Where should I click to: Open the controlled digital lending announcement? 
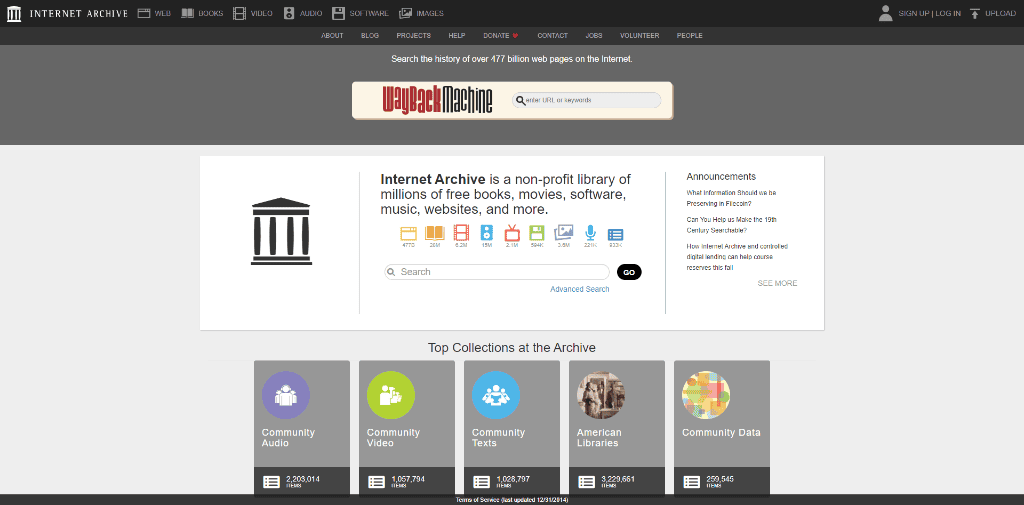737,256
